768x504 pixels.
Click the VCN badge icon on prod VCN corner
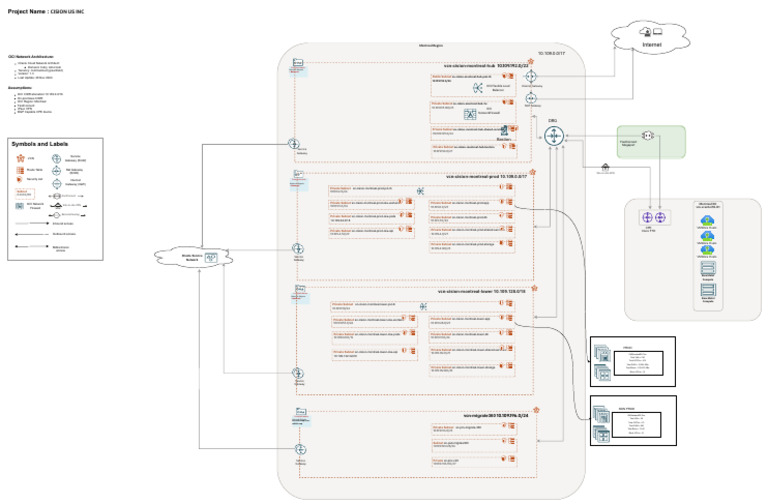tap(532, 172)
